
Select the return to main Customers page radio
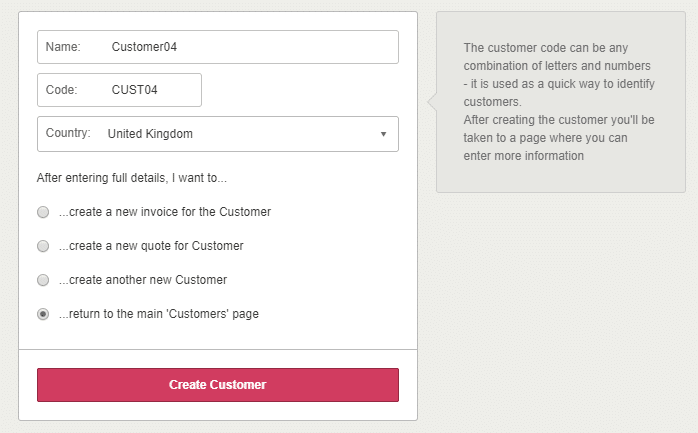tap(43, 314)
